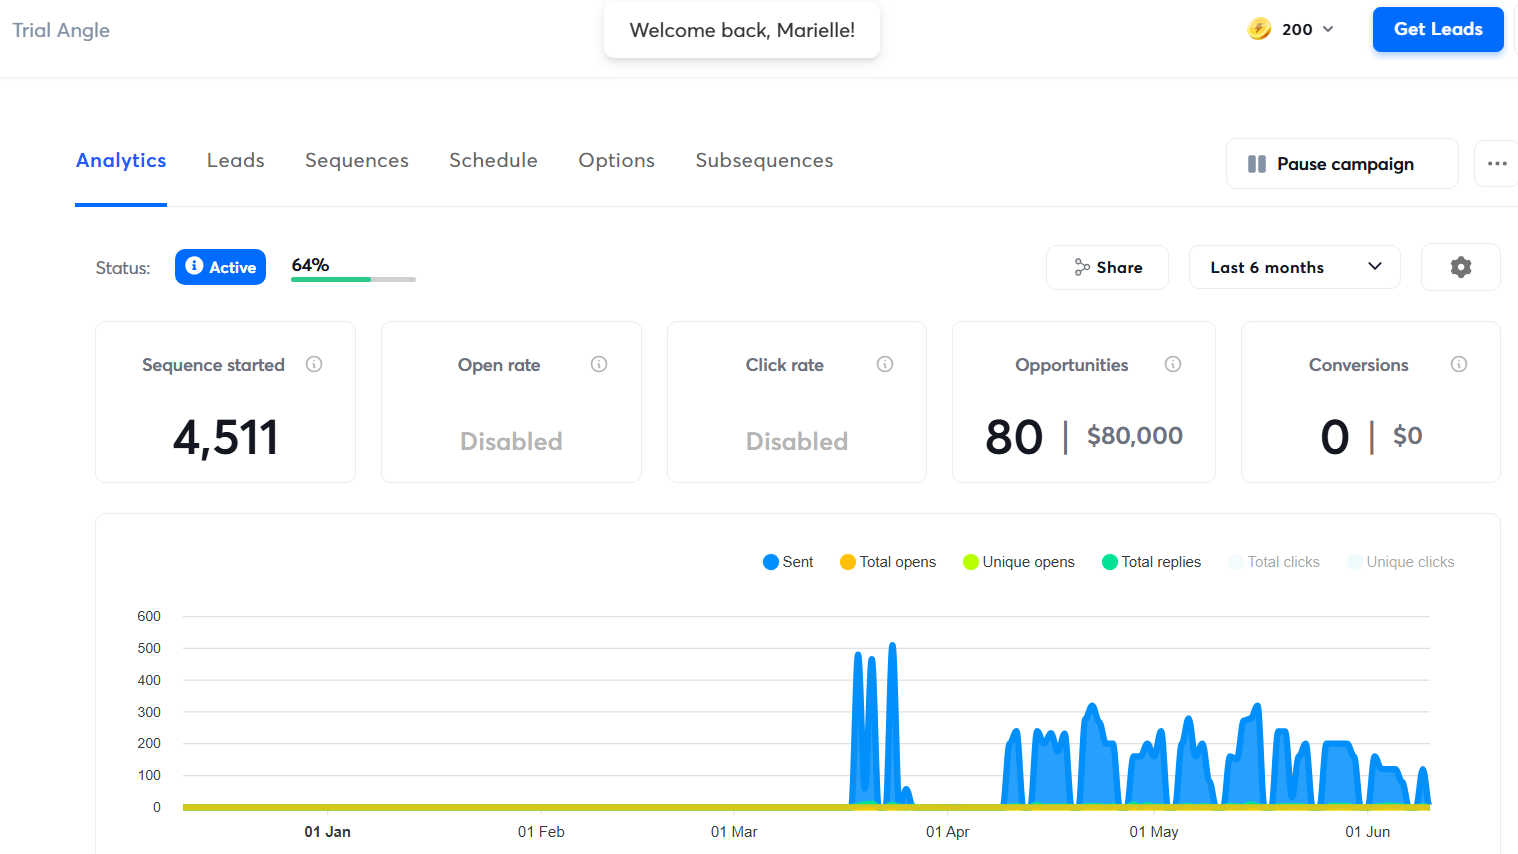Show the Total clicks series in chart

(1274, 562)
